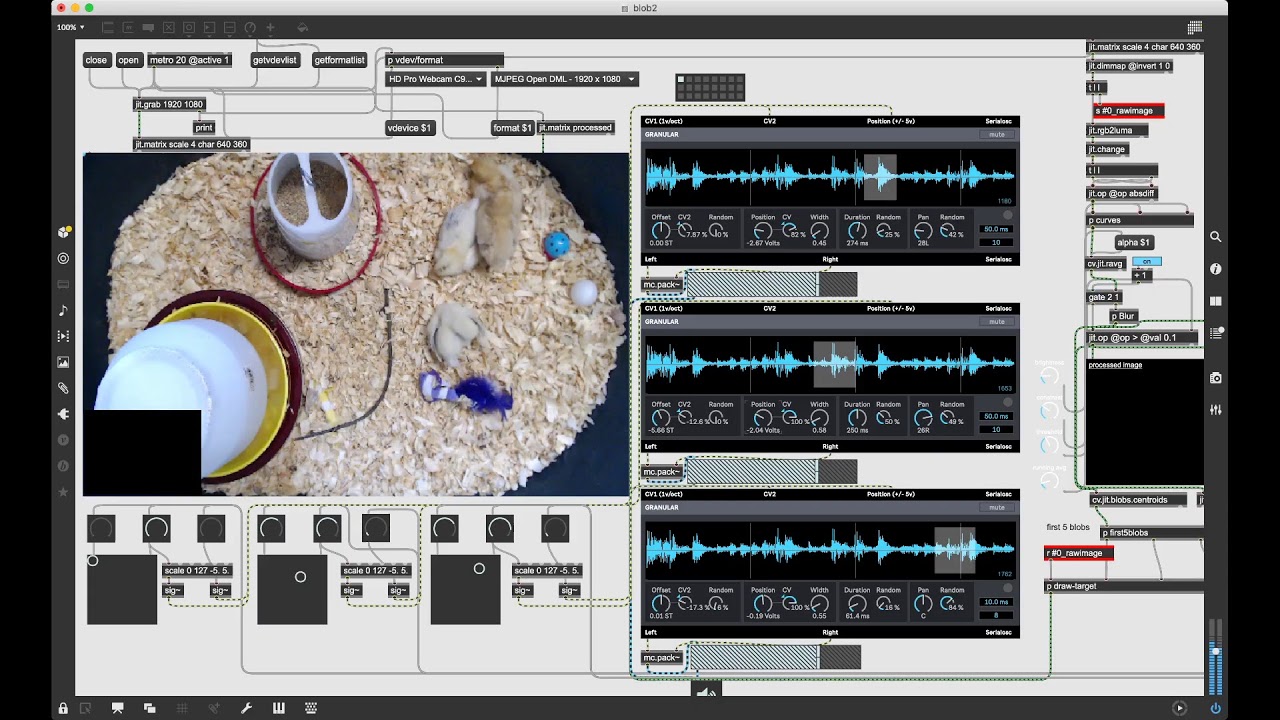Click the getvdevlist message button
The height and width of the screenshot is (720, 1280).
click(275, 60)
